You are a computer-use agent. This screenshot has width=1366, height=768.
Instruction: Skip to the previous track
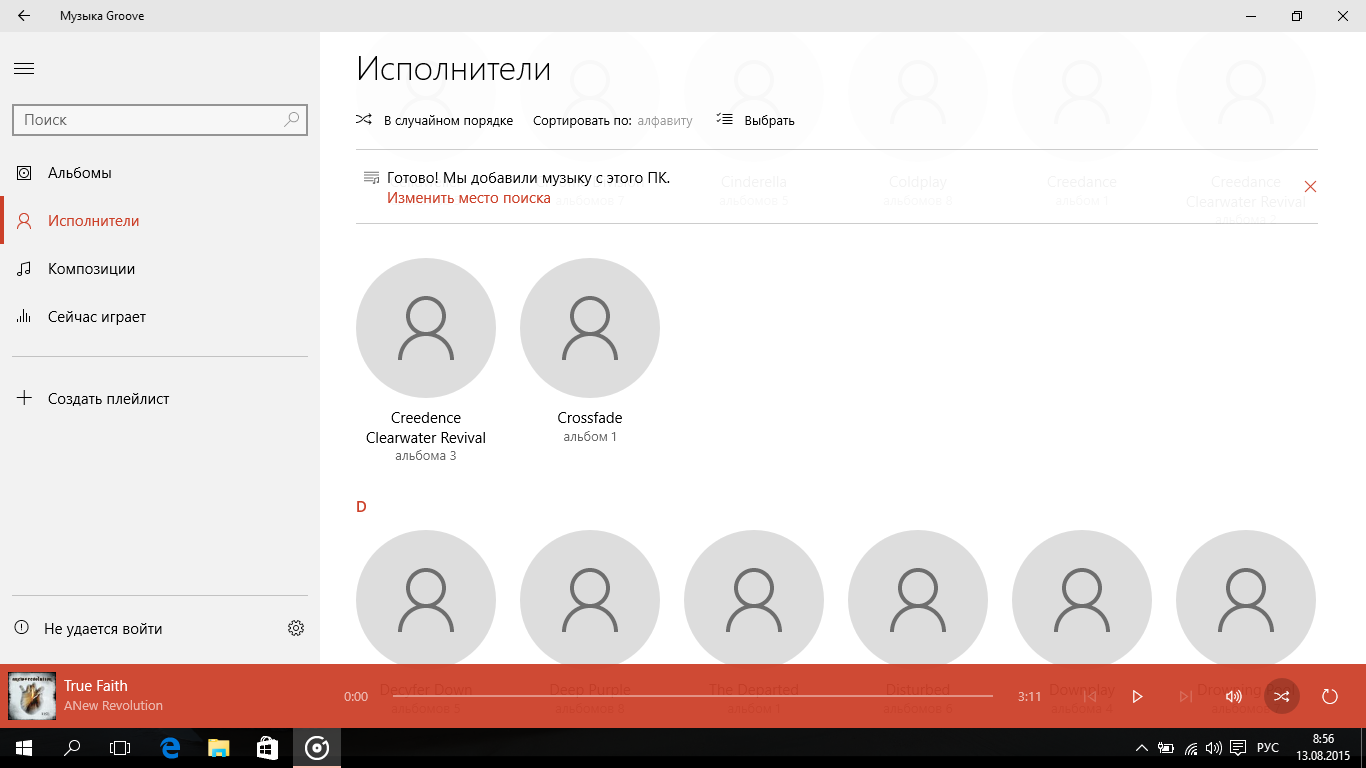(1090, 696)
